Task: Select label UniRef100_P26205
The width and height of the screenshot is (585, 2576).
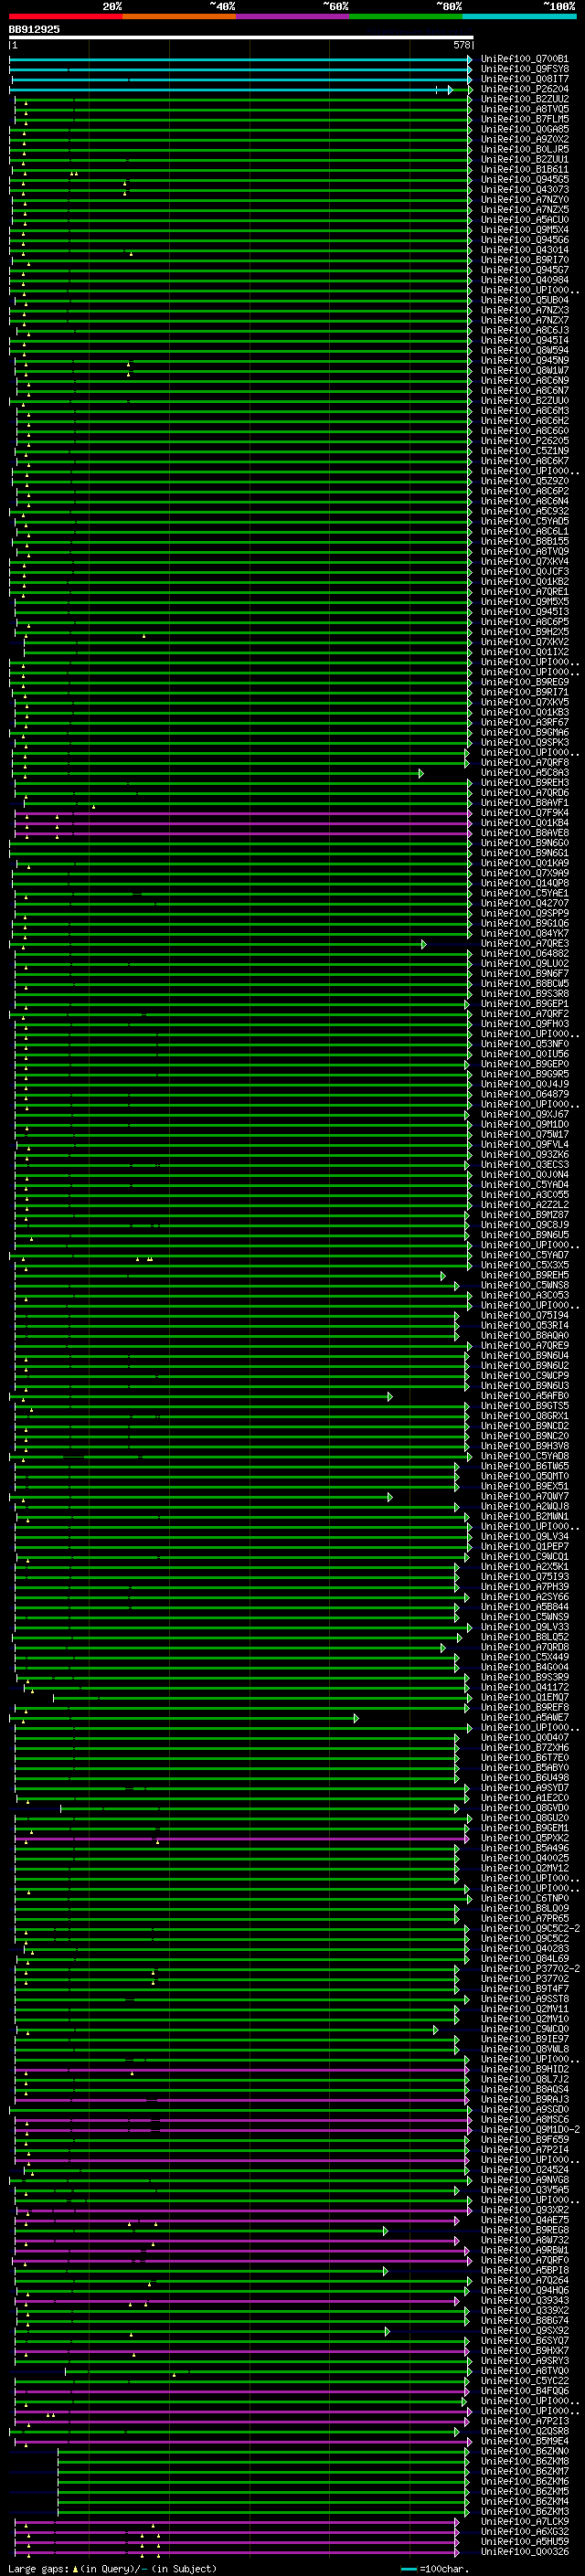Action: coord(524,441)
